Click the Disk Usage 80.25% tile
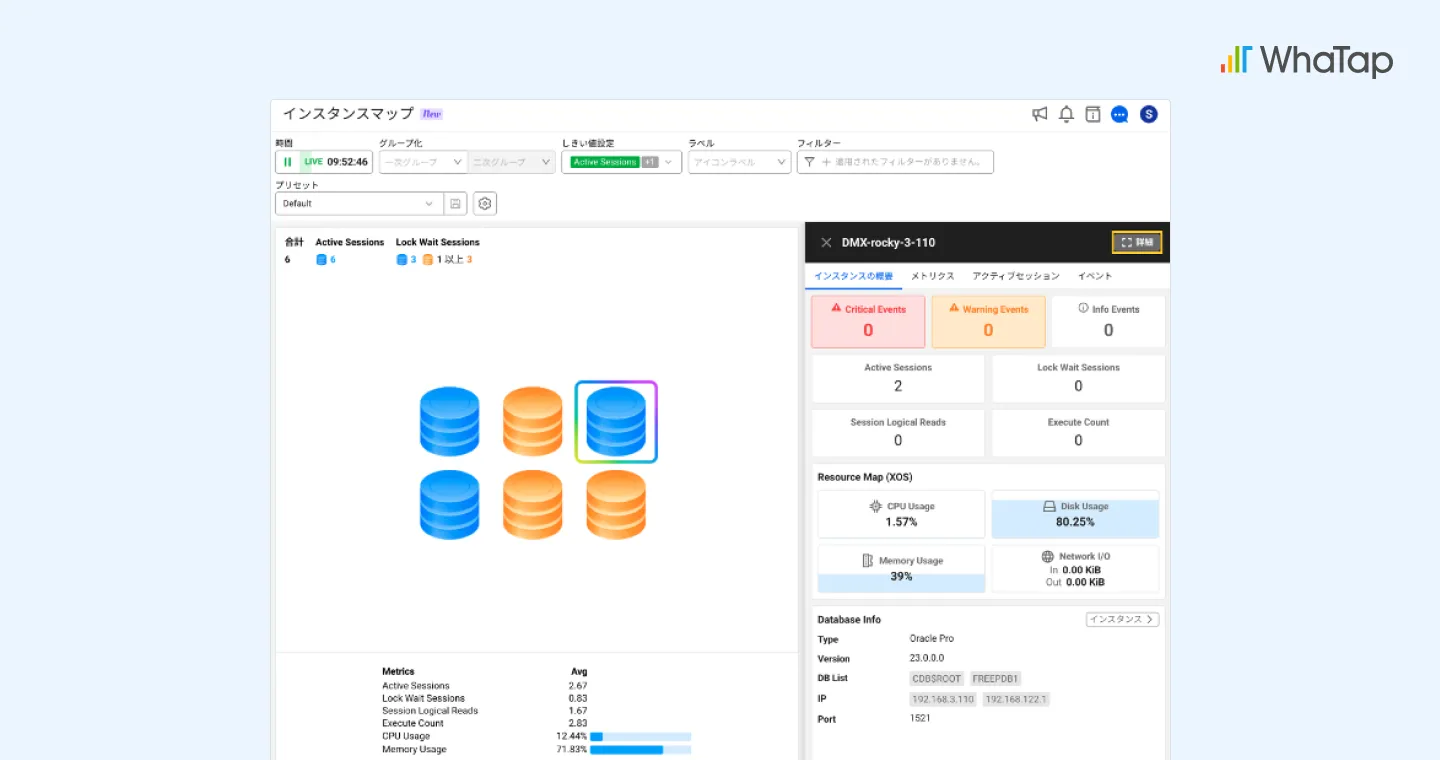 click(1075, 514)
